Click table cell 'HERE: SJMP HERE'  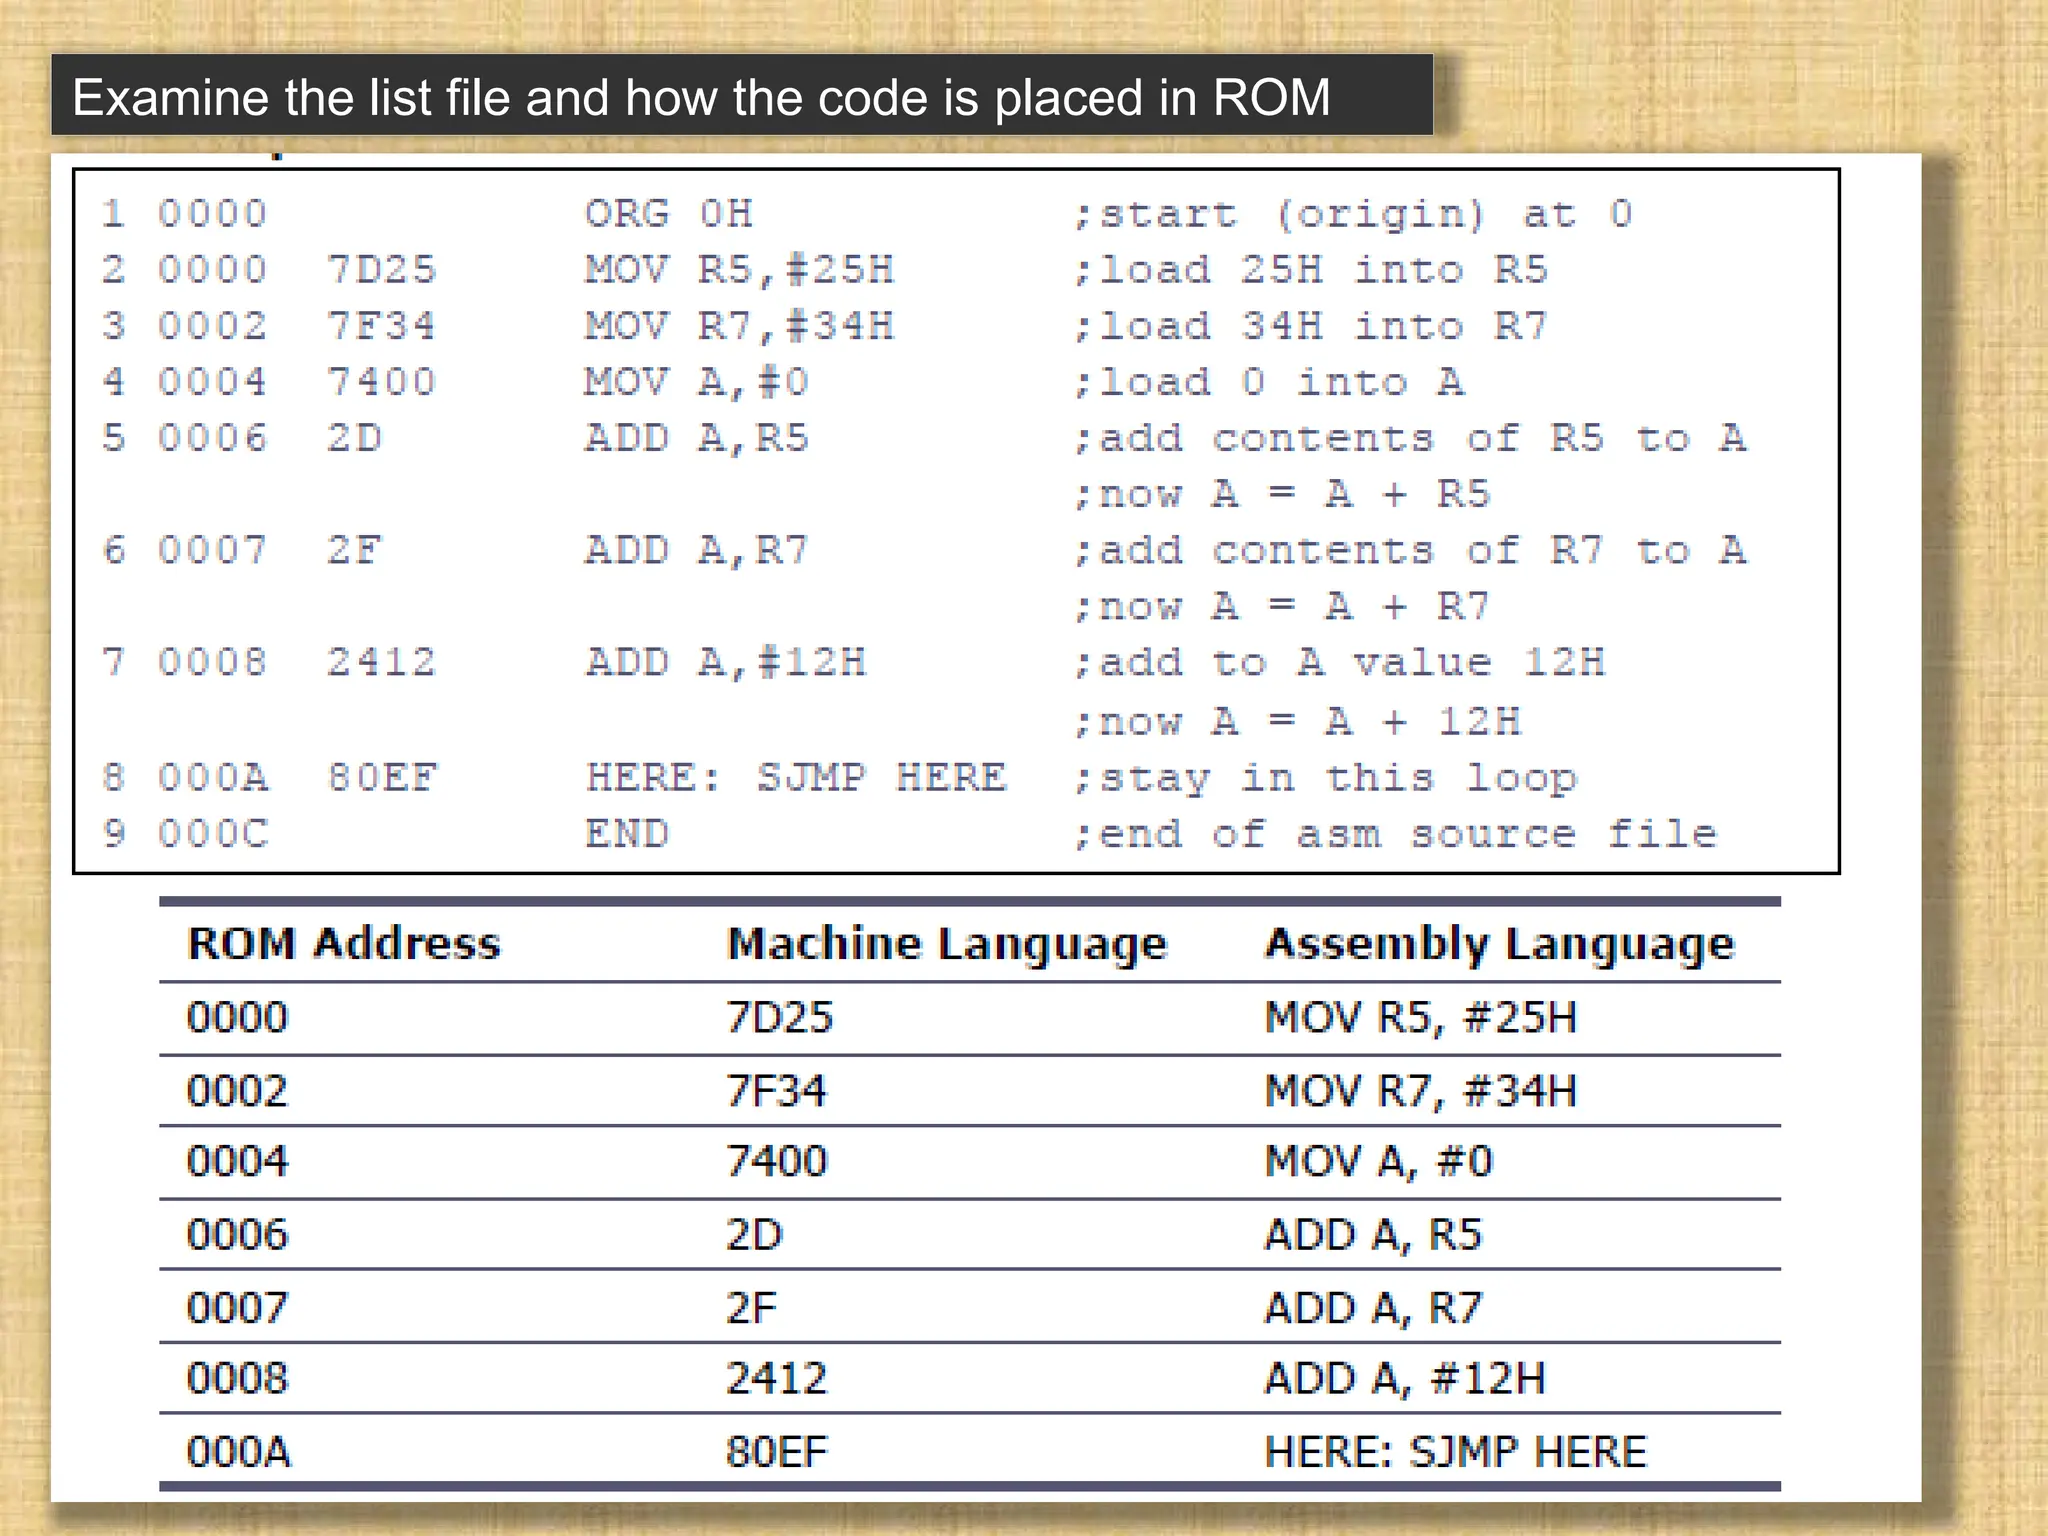point(1456,1452)
